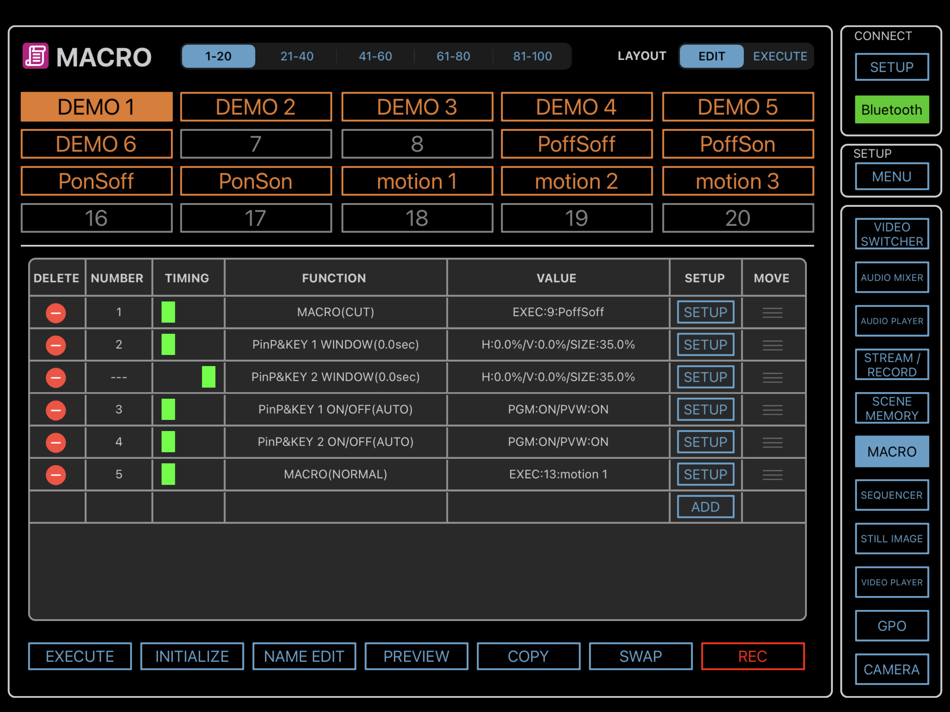Click the minus icon for step 4
The height and width of the screenshot is (712, 950).
[x=56, y=442]
